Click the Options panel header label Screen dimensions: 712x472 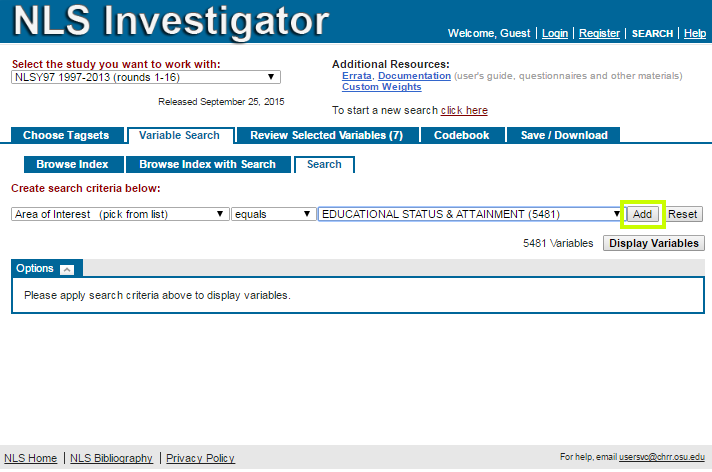pyautogui.click(x=35, y=268)
